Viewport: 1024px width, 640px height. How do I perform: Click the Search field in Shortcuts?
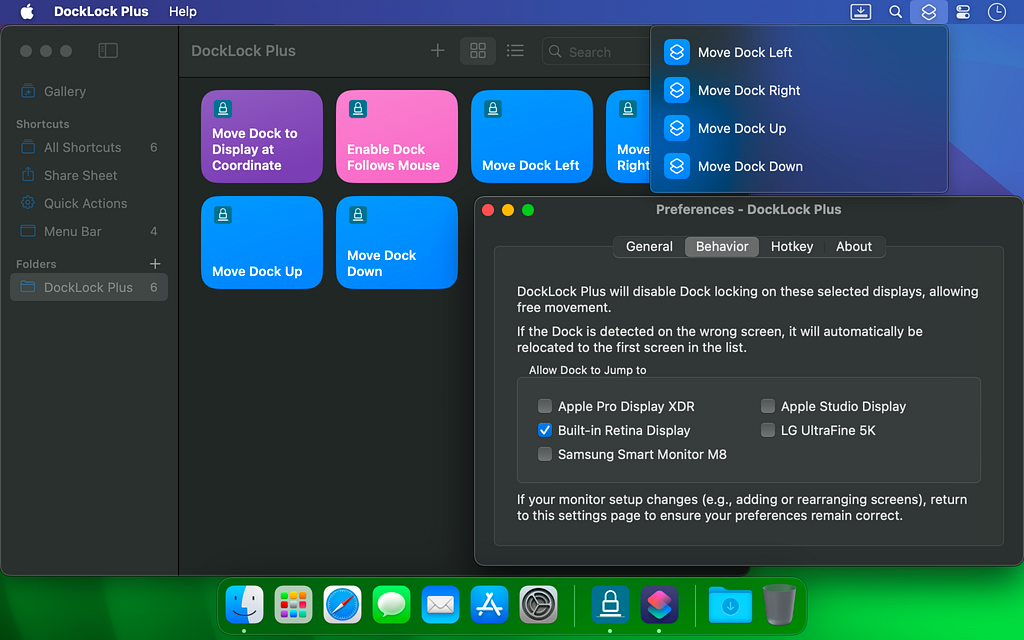coord(596,52)
